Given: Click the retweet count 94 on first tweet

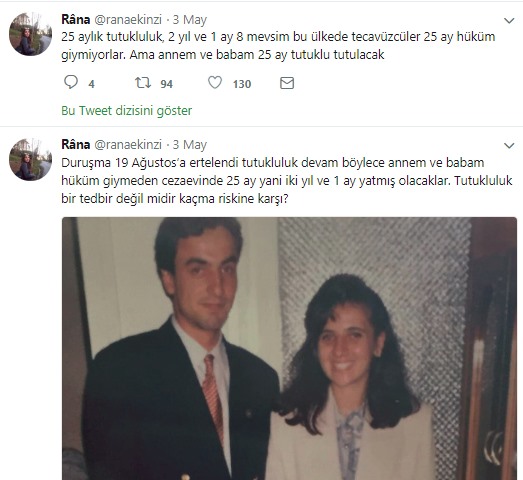Looking at the screenshot, I should pos(166,84).
